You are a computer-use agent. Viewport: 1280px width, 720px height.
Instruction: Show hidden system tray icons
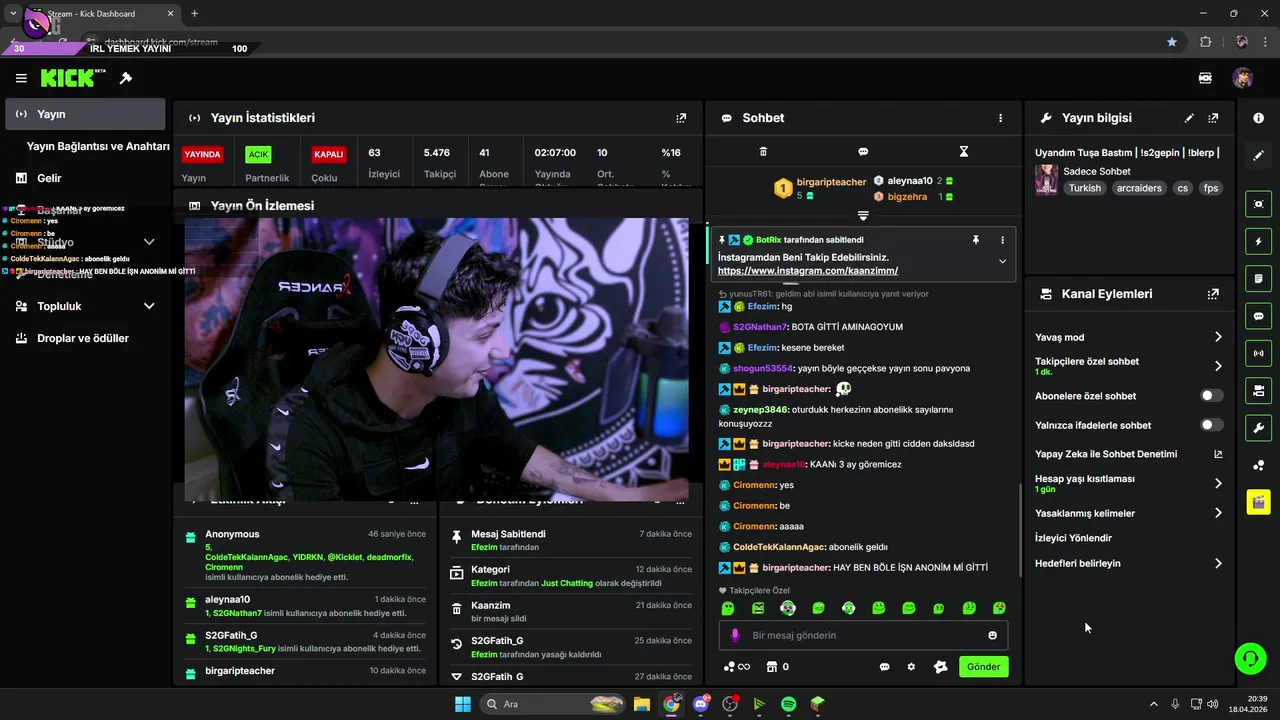point(1153,704)
